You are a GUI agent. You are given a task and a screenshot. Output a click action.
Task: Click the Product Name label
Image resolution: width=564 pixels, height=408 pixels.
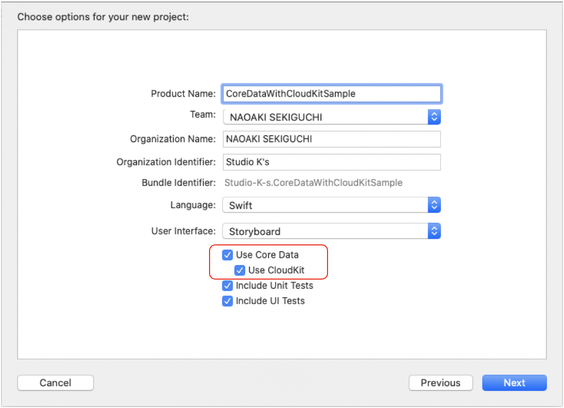click(183, 94)
